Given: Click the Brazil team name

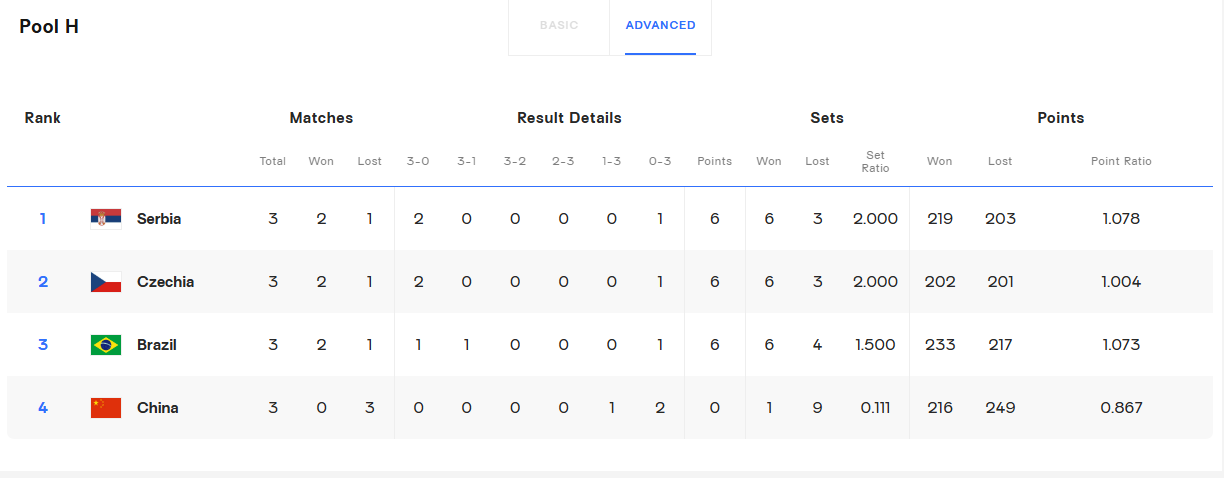Looking at the screenshot, I should [157, 345].
